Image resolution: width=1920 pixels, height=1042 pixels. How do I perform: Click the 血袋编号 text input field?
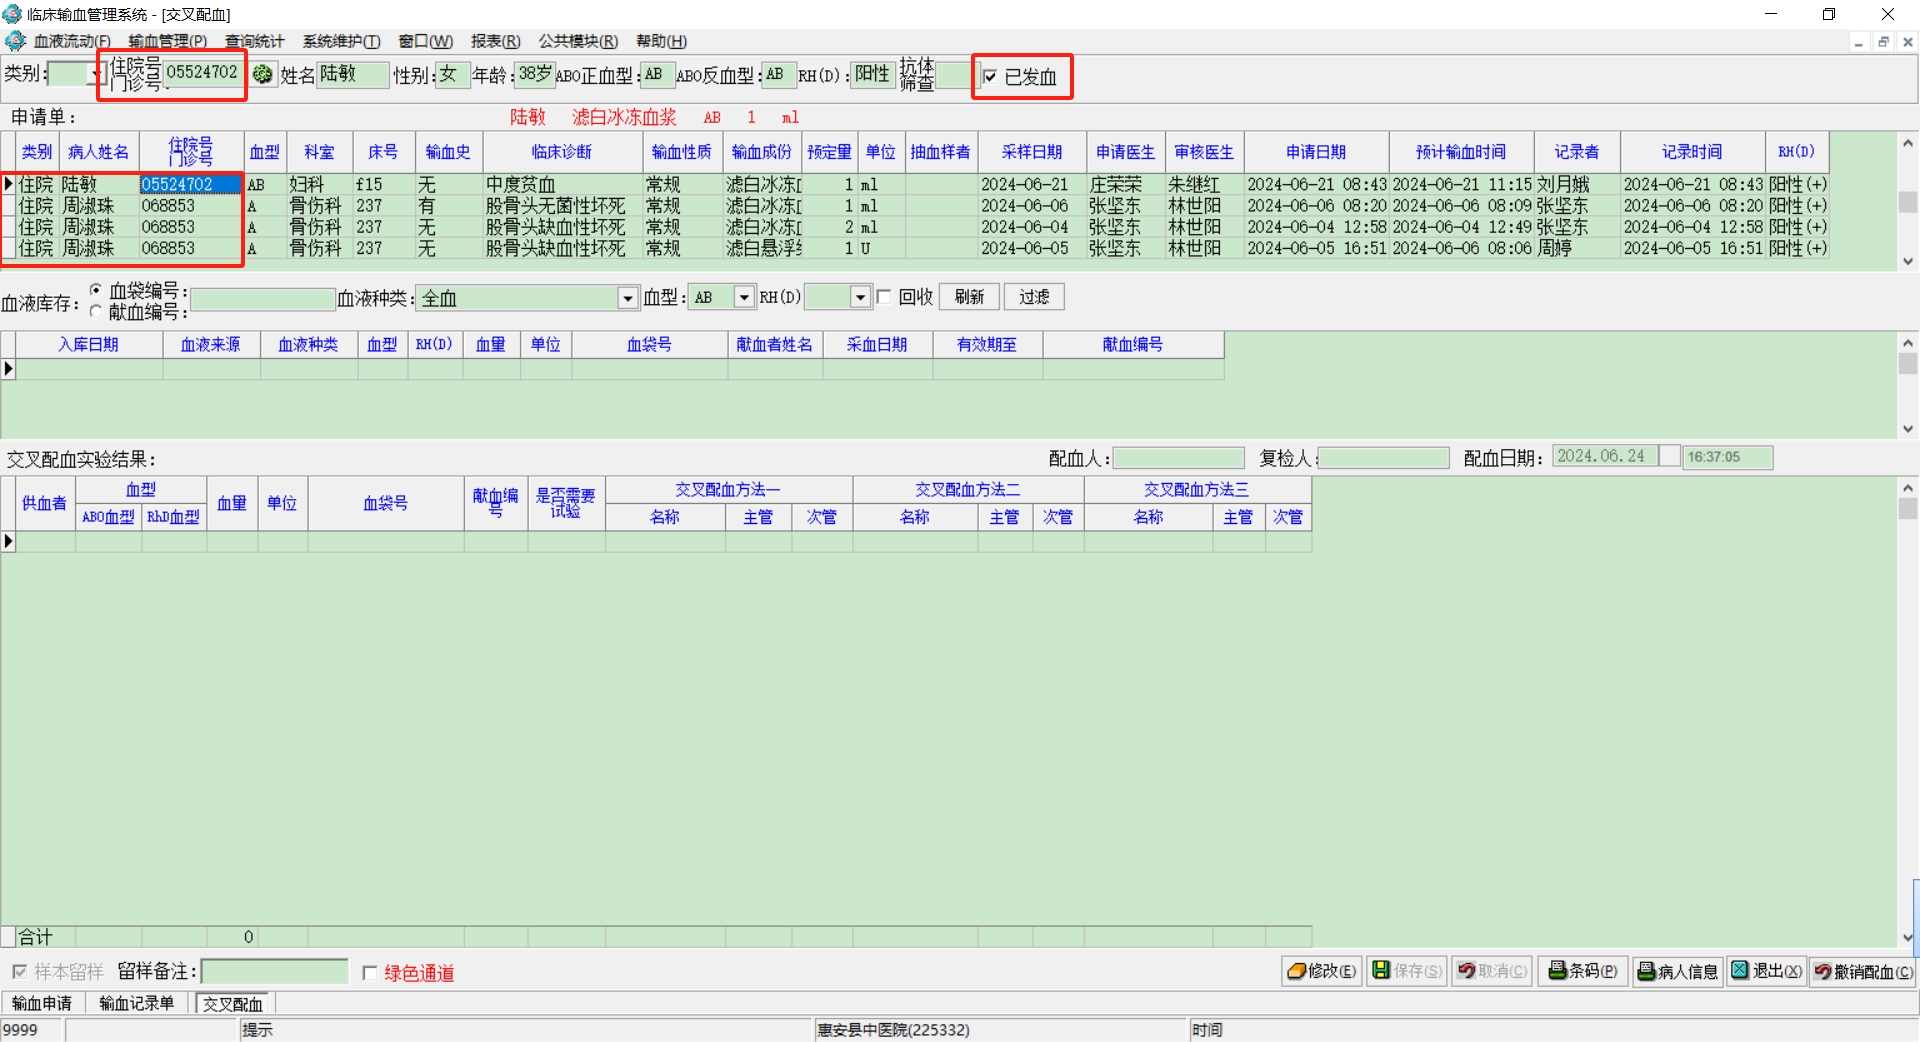tap(263, 299)
